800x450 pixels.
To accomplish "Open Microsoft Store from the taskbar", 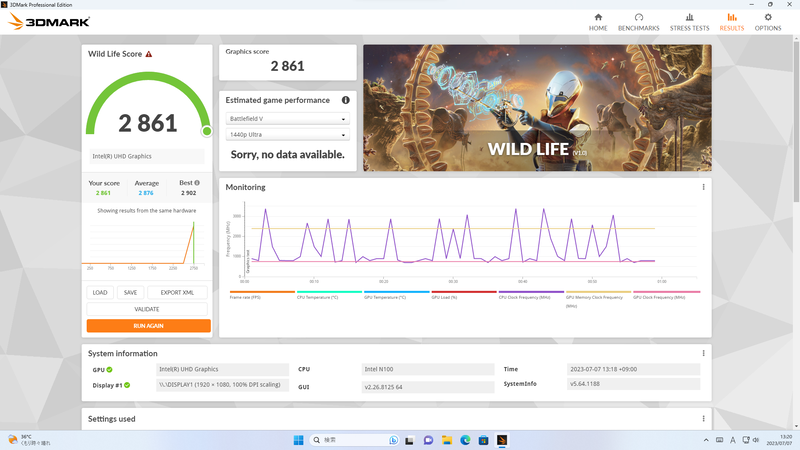I will click(484, 440).
